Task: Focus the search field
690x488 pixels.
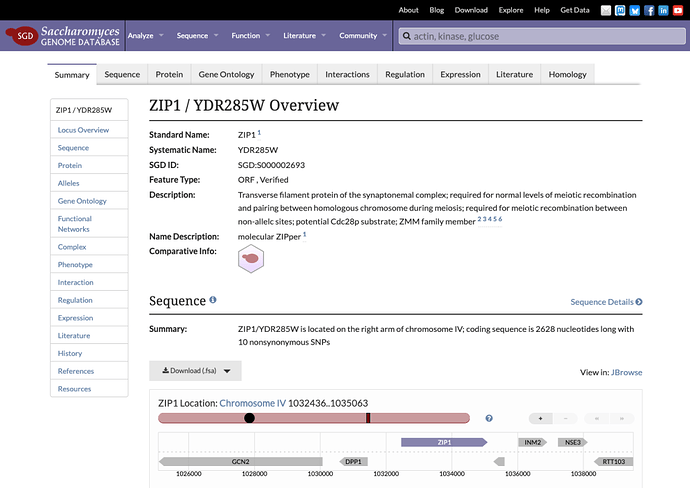Action: pyautogui.click(x=542, y=36)
